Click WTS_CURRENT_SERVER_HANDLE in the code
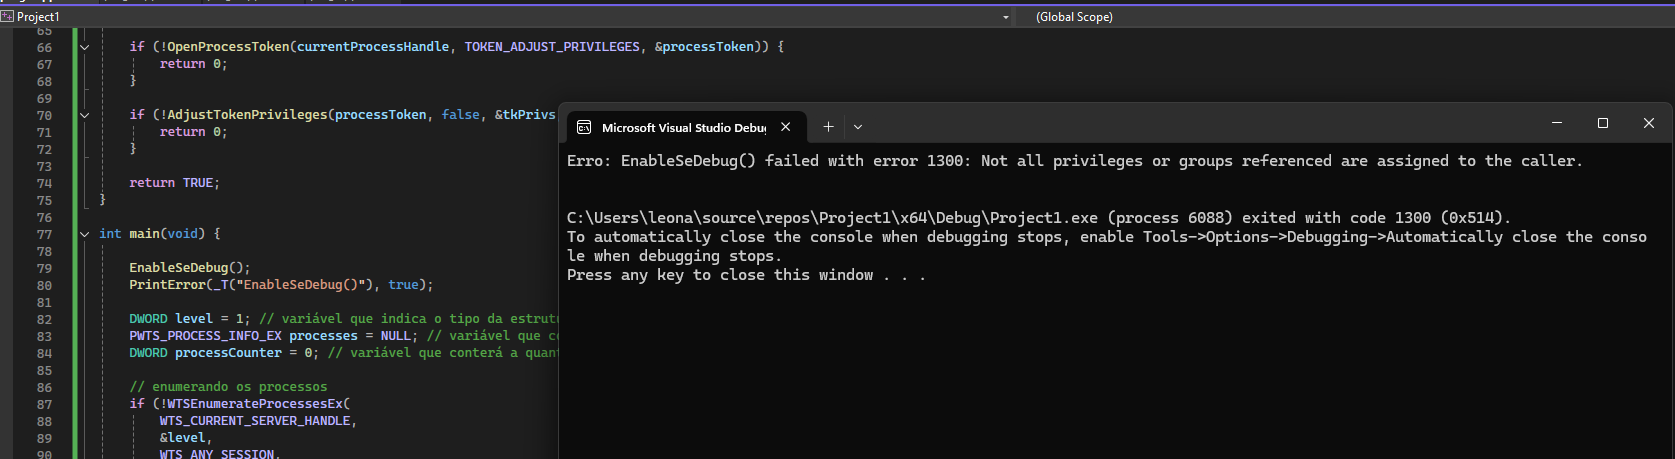This screenshot has width=1675, height=459. 255,421
